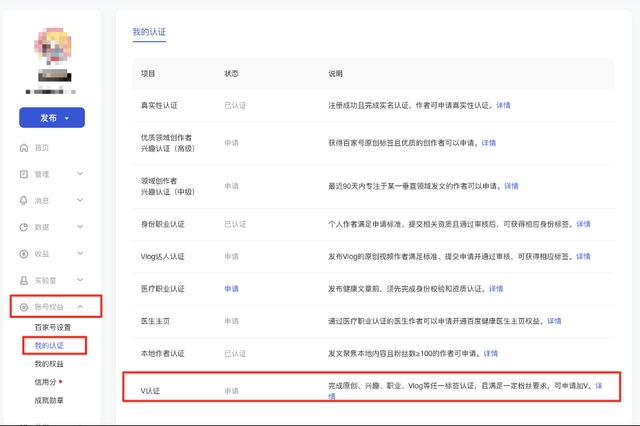The width and height of the screenshot is (640, 426).
Task: Select 我的认证 in the sidebar
Action: [49, 346]
